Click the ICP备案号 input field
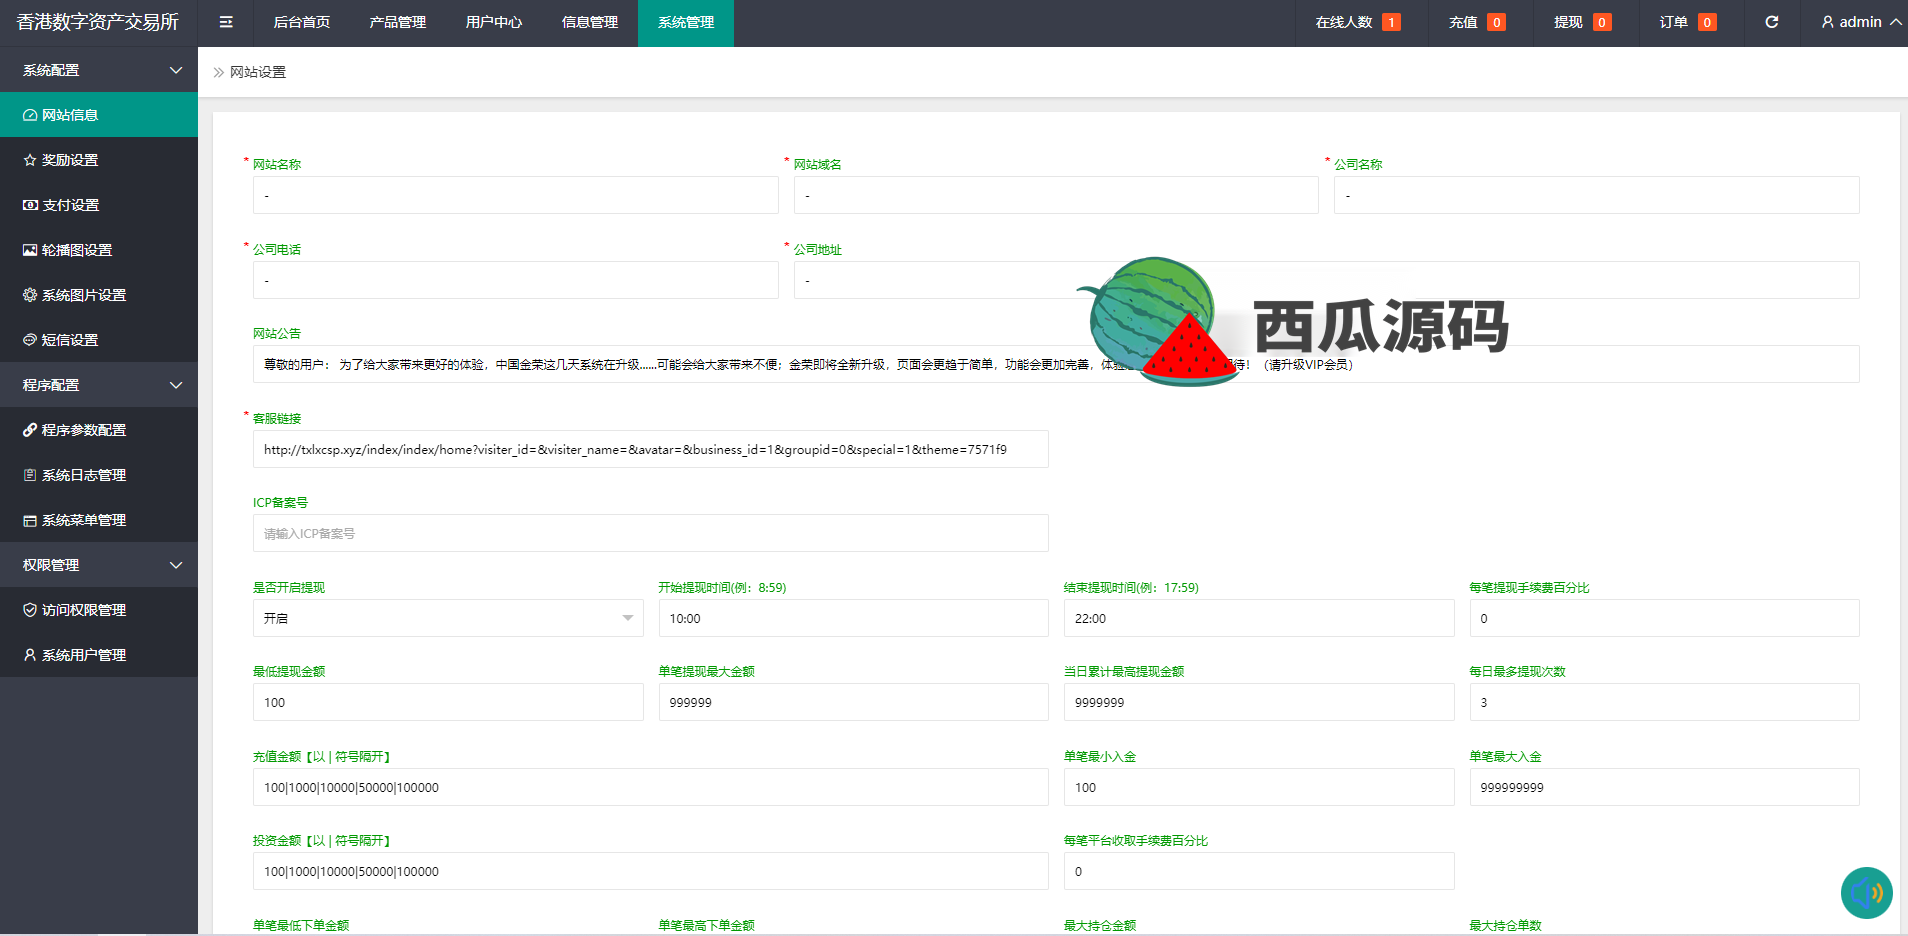The image size is (1908, 936). tap(650, 533)
